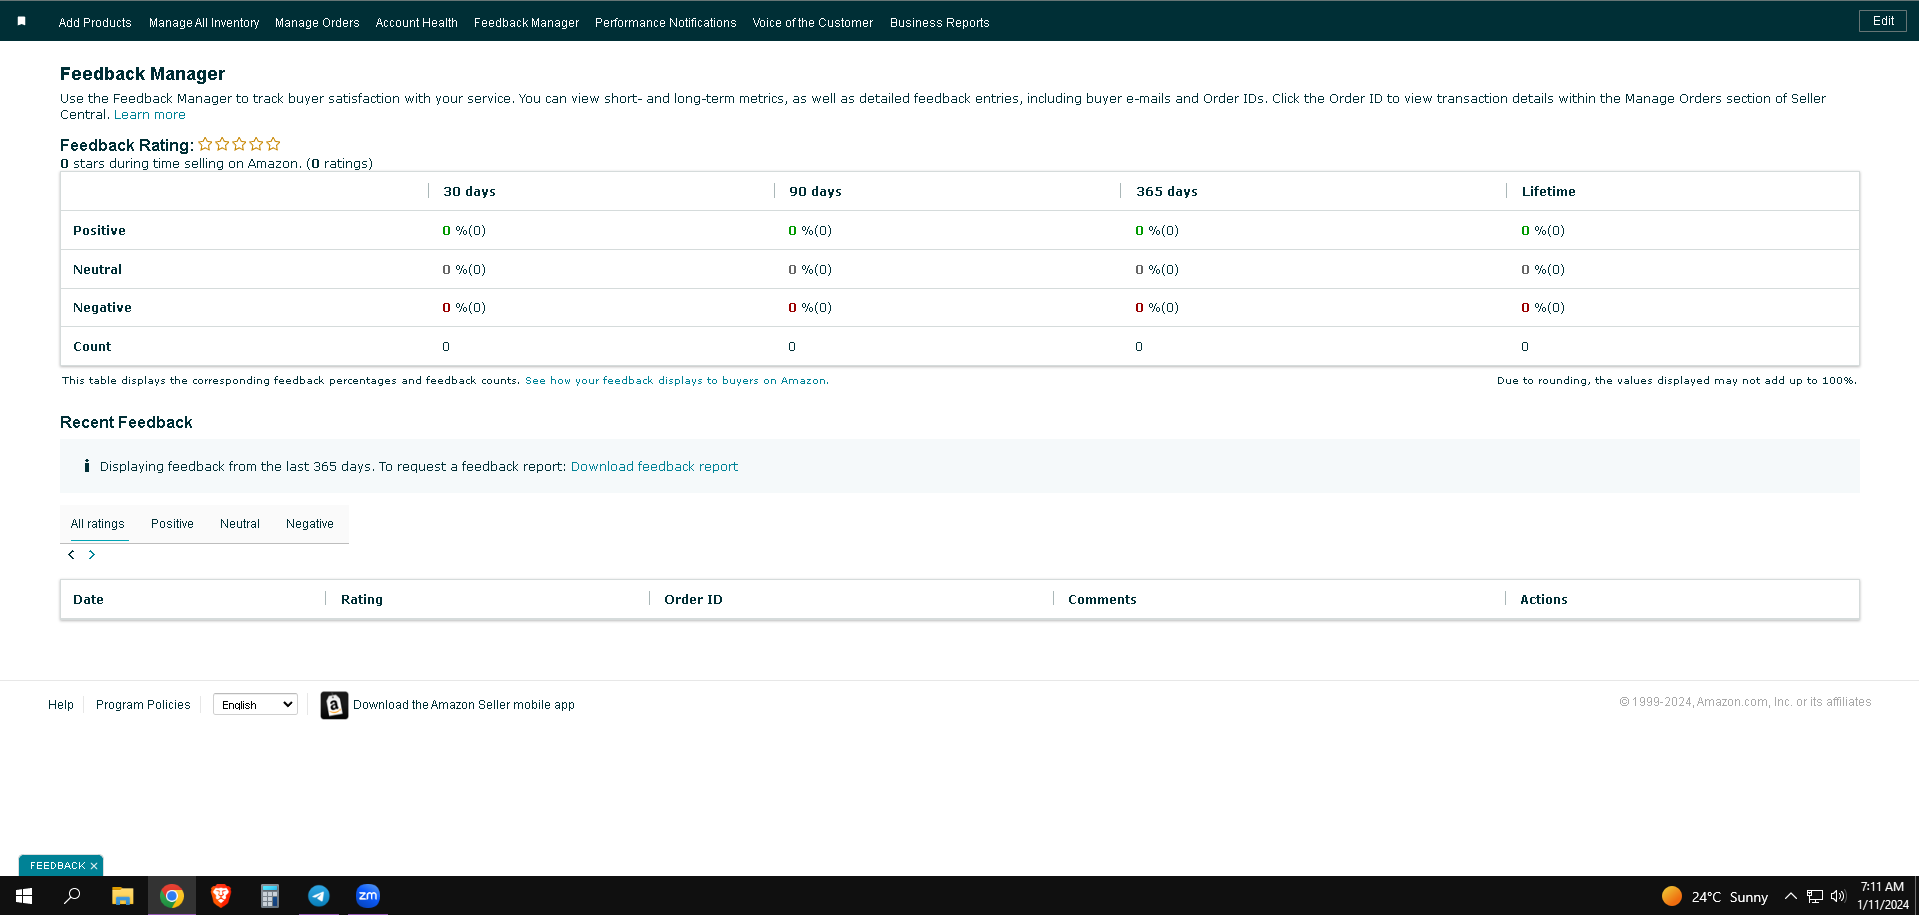This screenshot has height=915, width=1919.
Task: Open Account Health
Action: click(x=416, y=22)
